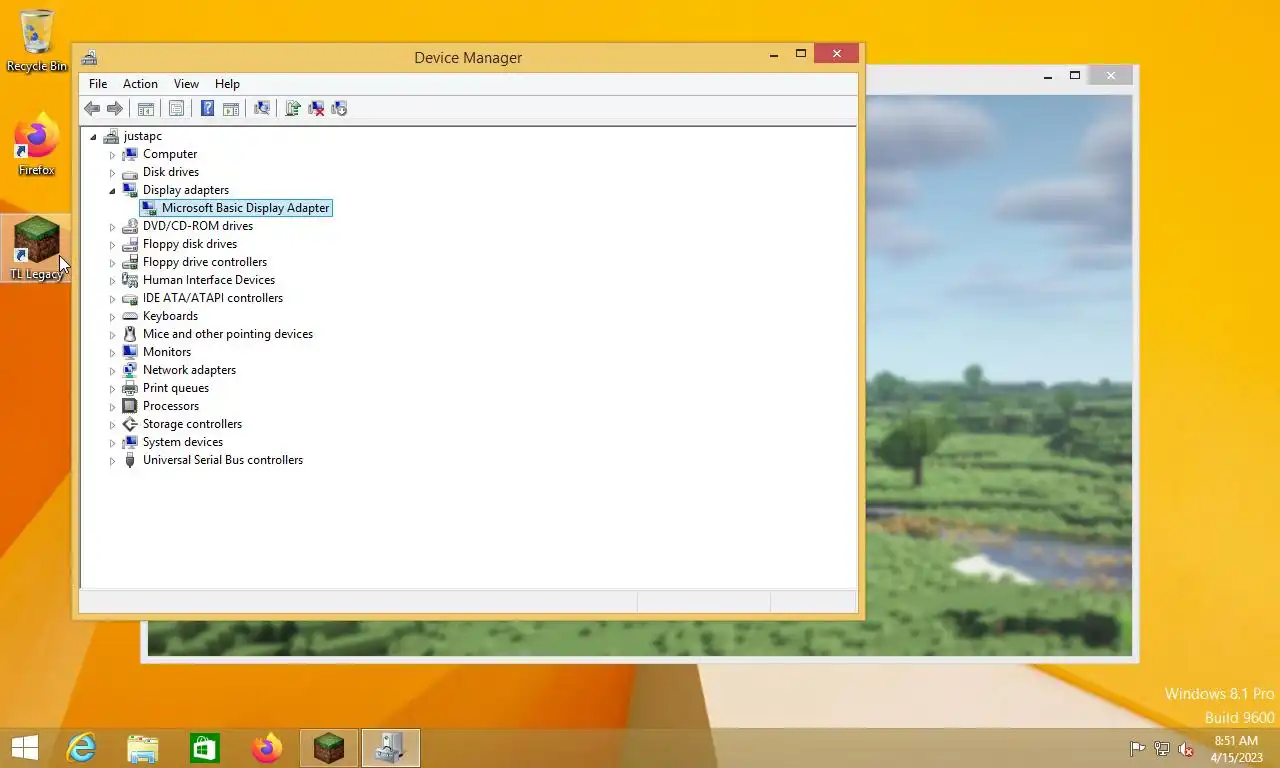
Task: Select Floppy drive controllers row
Action: [x=204, y=262]
